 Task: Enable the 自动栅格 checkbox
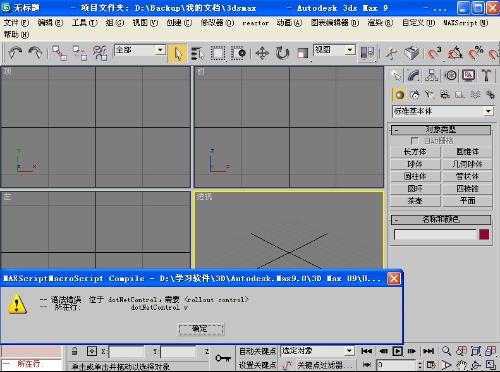tap(414, 140)
